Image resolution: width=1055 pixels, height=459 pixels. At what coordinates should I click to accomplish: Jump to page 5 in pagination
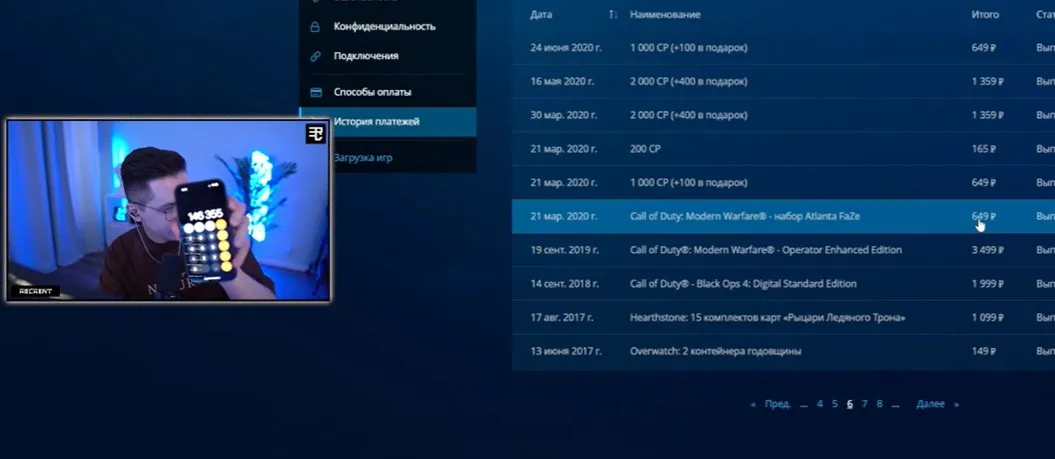click(834, 404)
